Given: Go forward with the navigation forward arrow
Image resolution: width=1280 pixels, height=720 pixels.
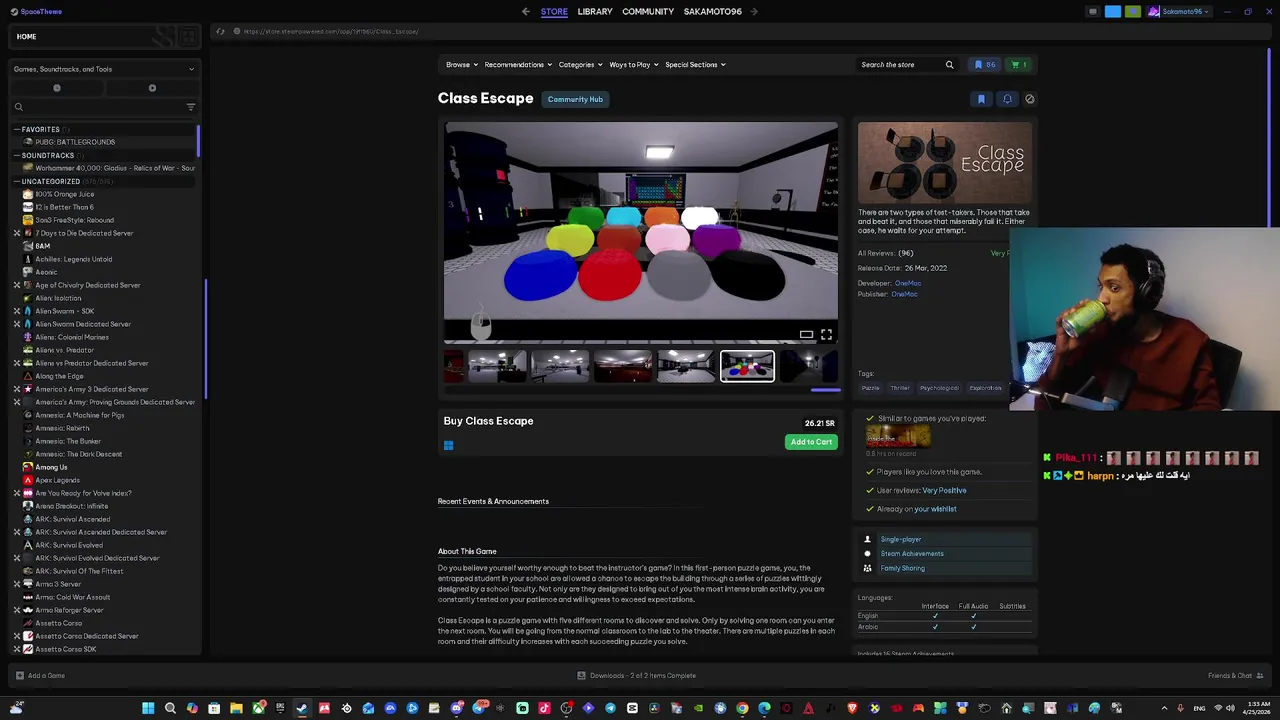Looking at the screenshot, I should tap(754, 12).
